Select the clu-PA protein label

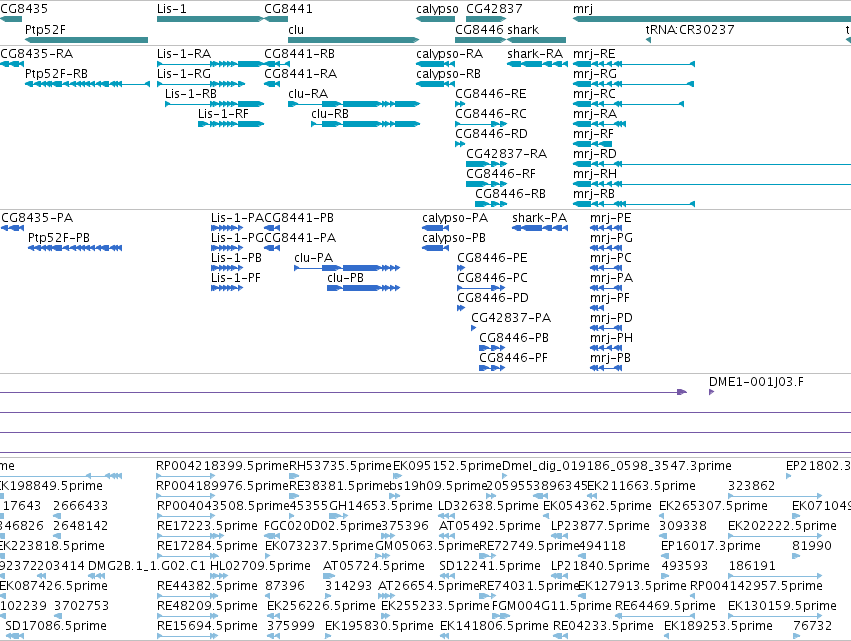314,258
